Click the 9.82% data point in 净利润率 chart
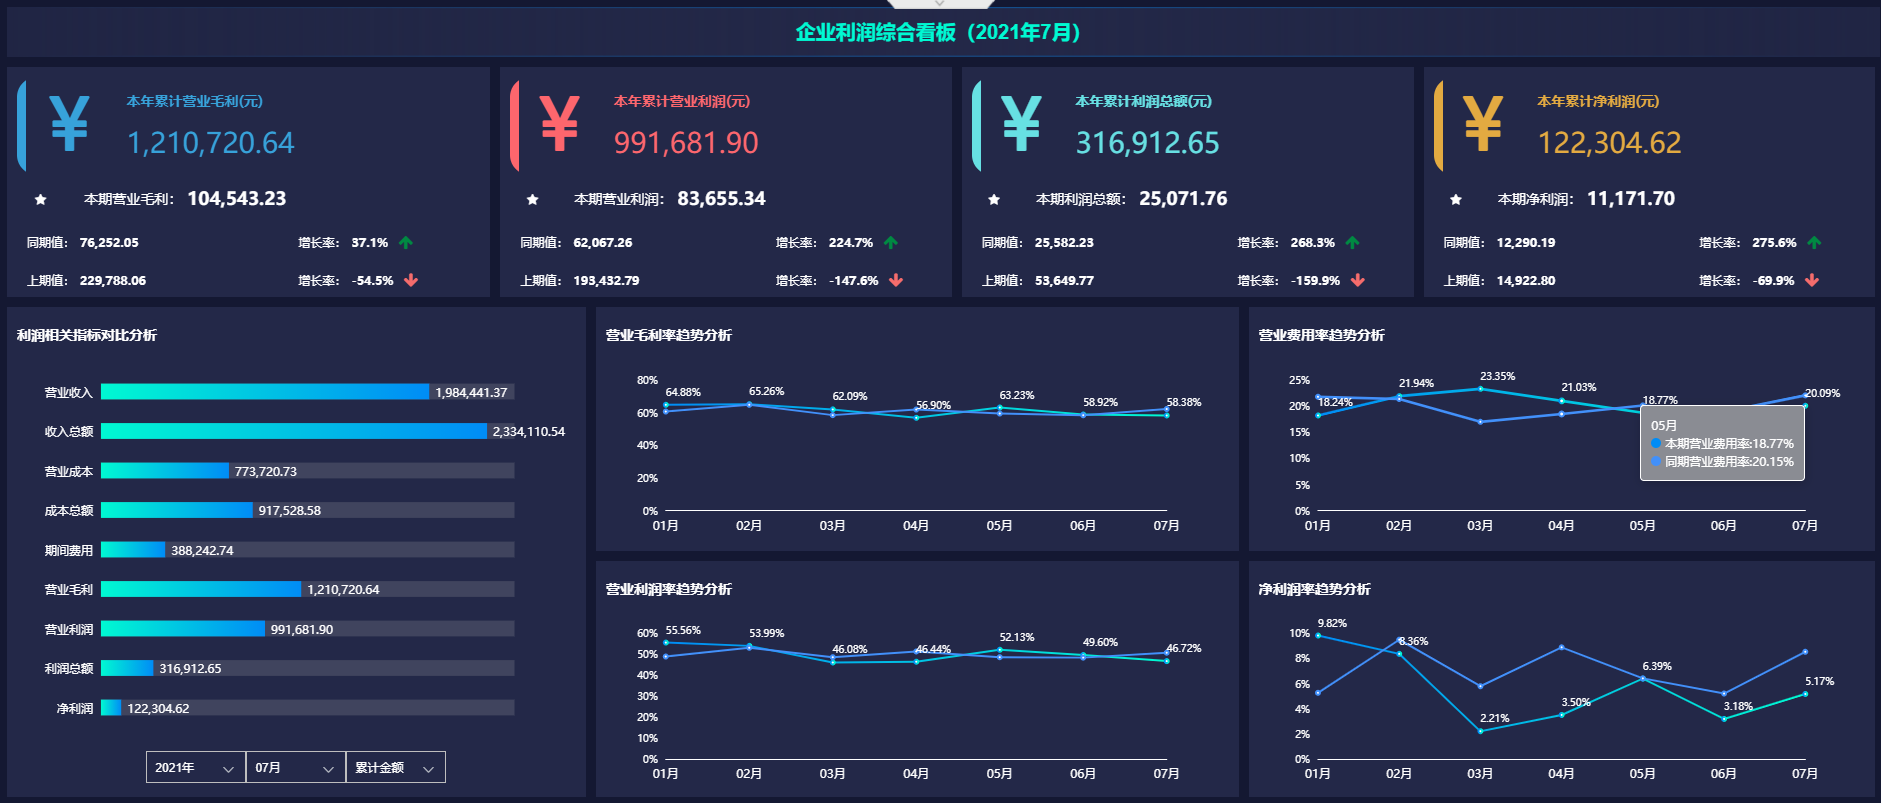 coord(1318,636)
